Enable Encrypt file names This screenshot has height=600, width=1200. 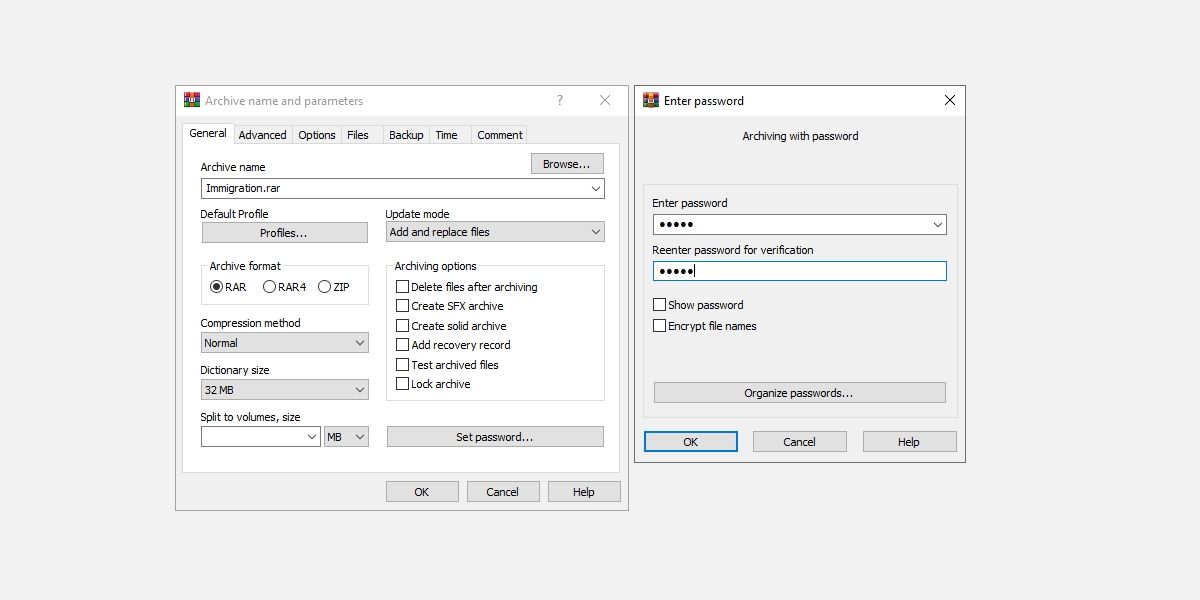[x=659, y=325]
